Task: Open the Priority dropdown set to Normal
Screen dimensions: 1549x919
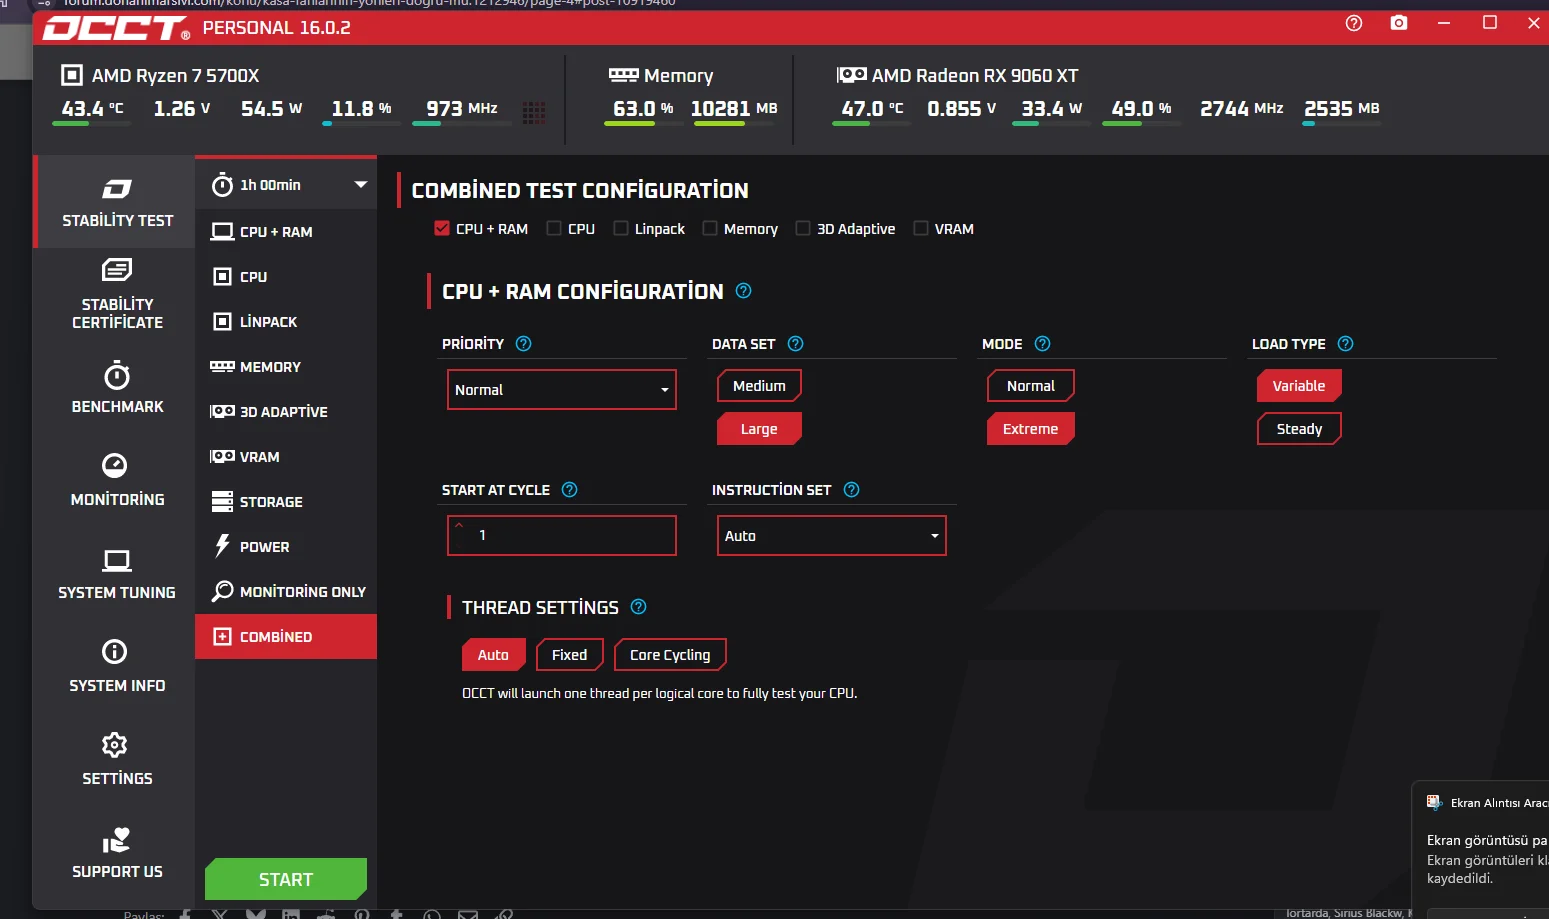Action: pyautogui.click(x=562, y=390)
